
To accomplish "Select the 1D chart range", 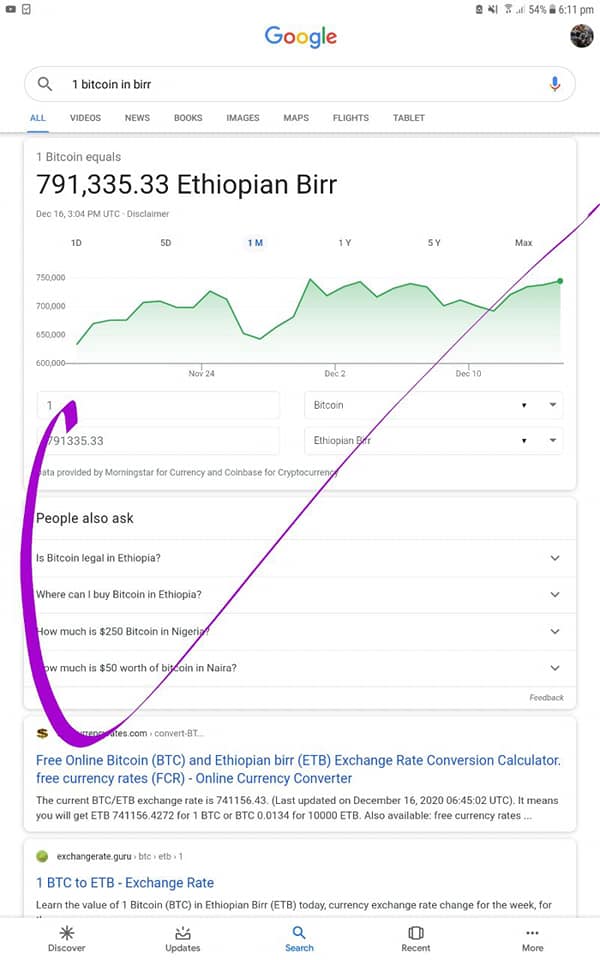I will (76, 243).
